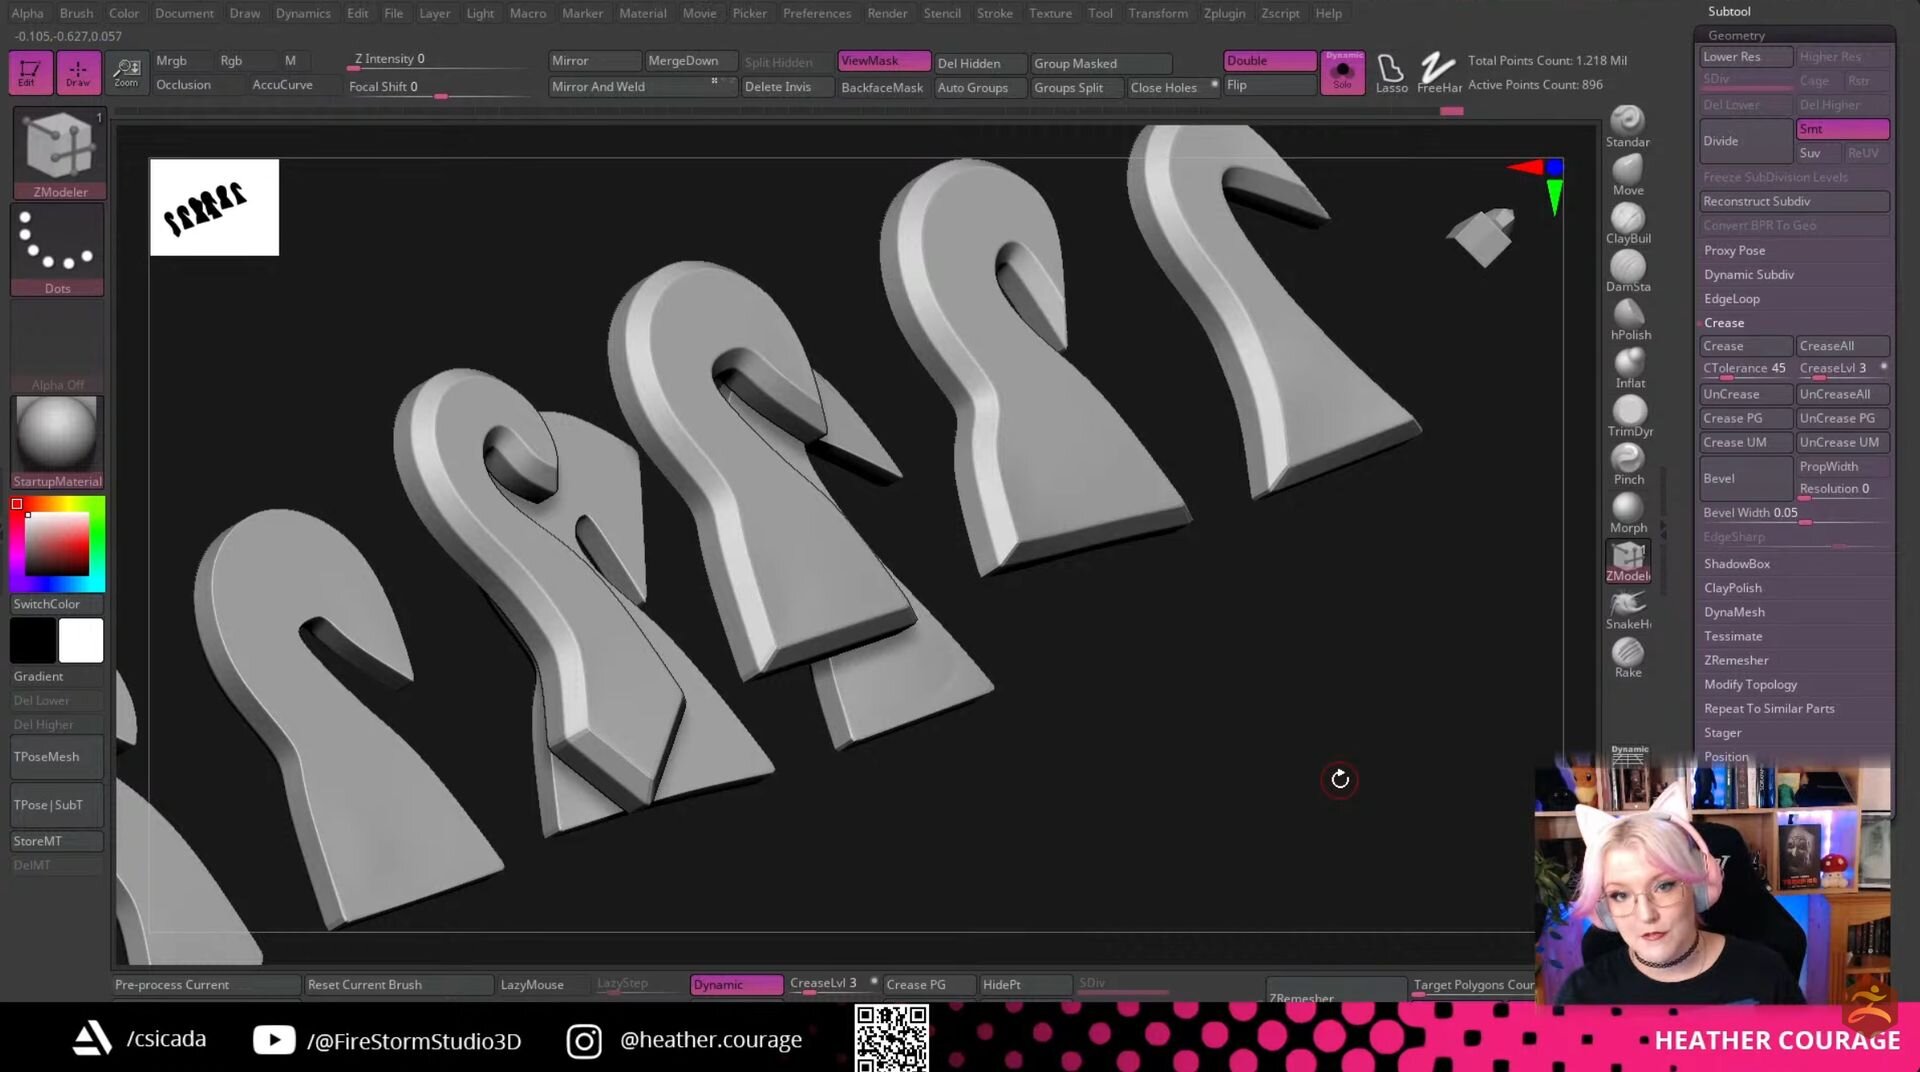Image resolution: width=1920 pixels, height=1072 pixels.
Task: Click the XYZ axis orientation gizmo
Action: point(1540,183)
